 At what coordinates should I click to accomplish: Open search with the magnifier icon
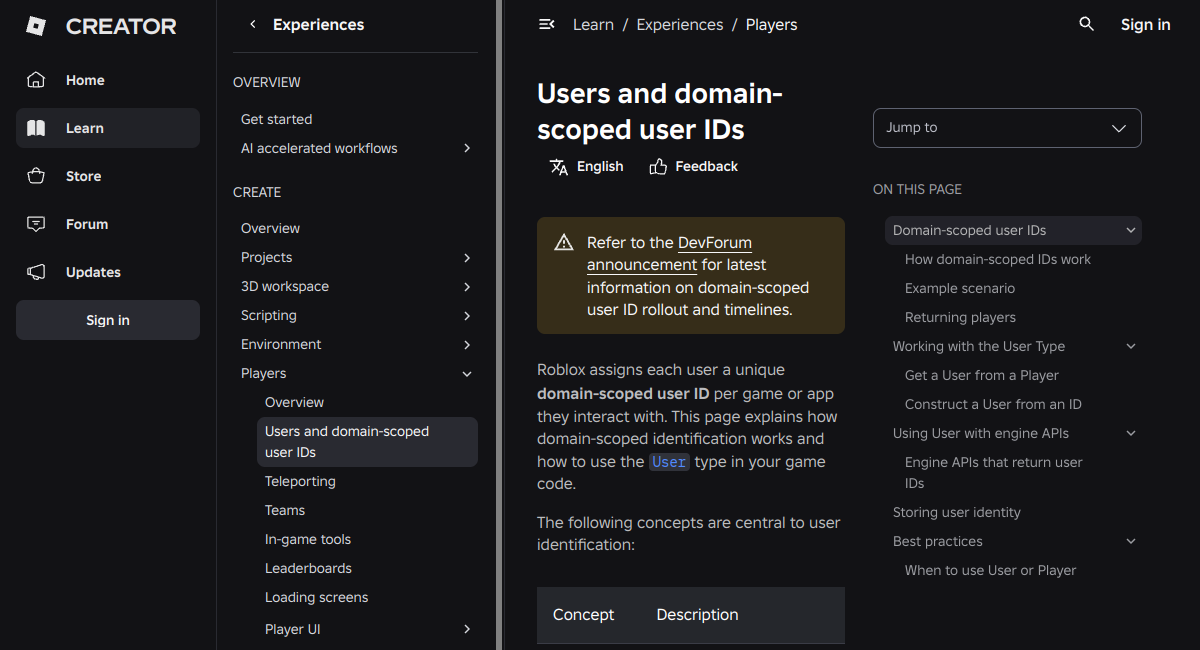coord(1087,24)
